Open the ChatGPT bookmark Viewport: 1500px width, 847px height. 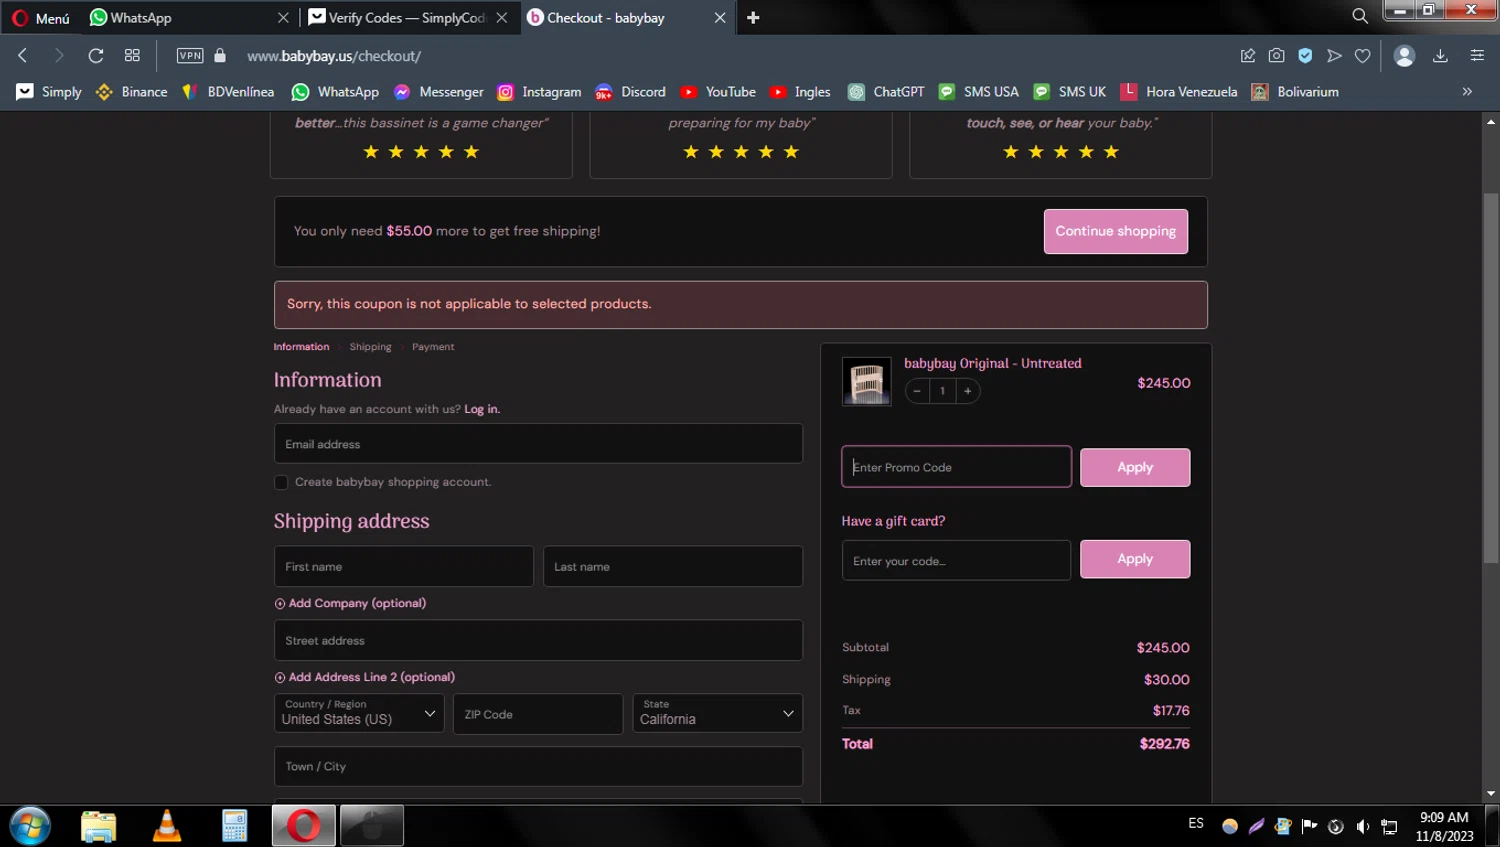click(x=886, y=92)
